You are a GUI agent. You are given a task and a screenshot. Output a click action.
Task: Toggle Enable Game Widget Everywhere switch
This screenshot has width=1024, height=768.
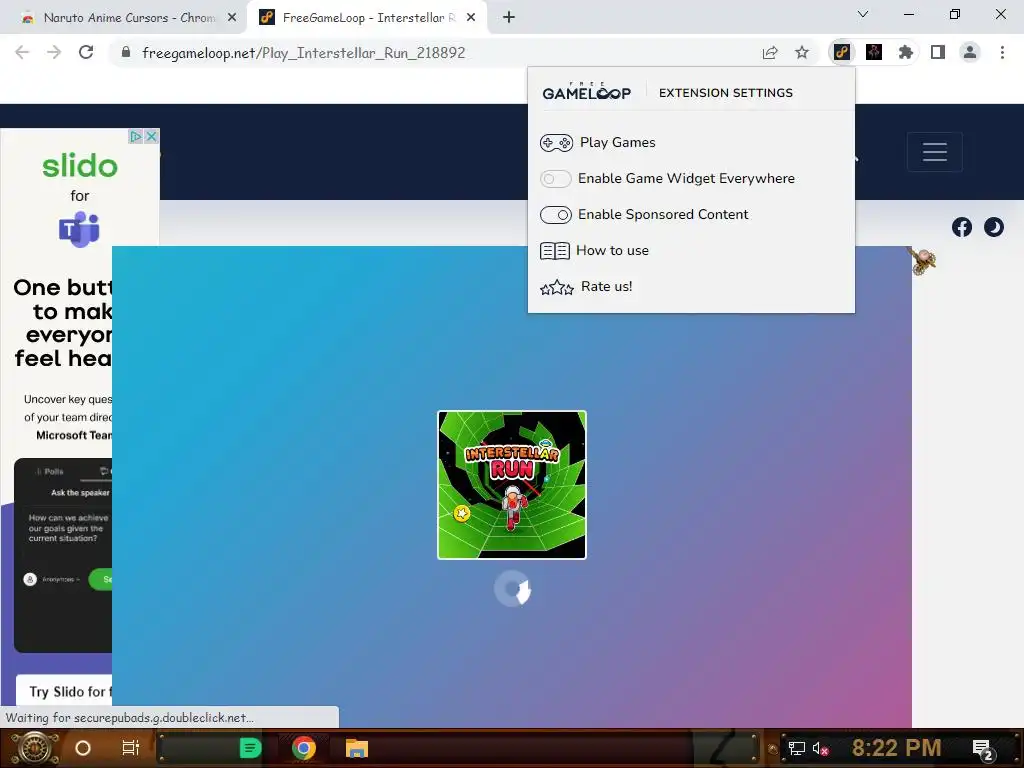556,179
